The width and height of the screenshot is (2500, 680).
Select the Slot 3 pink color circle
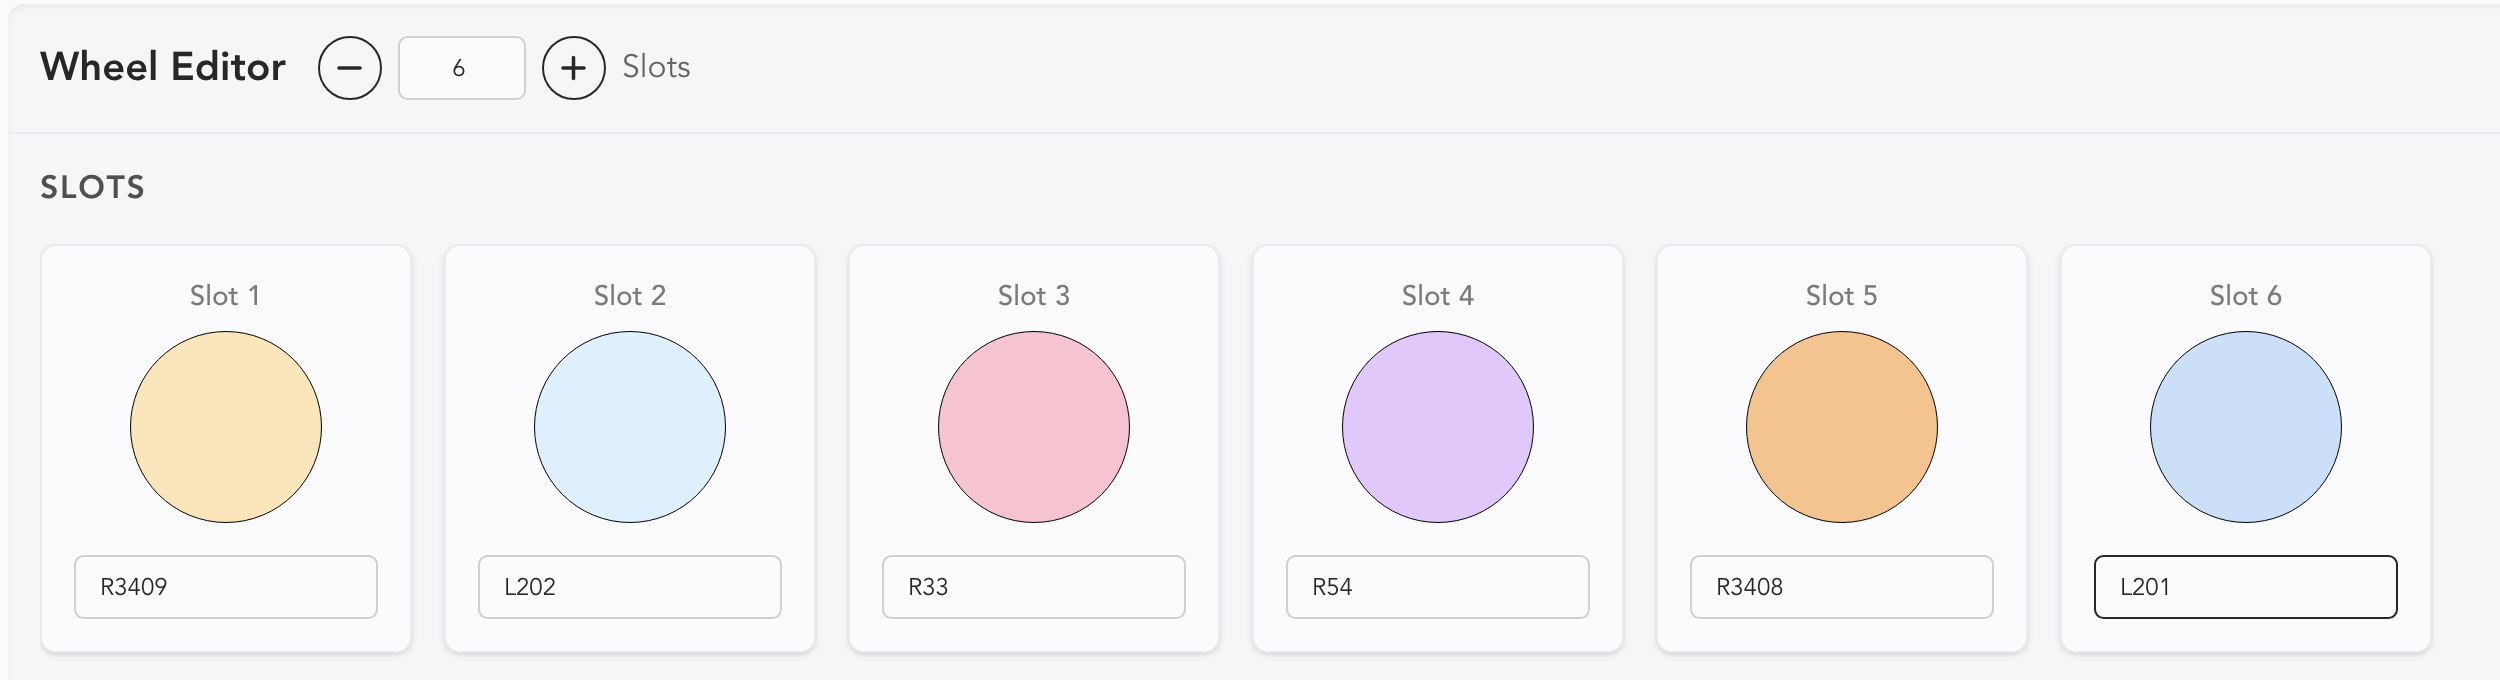pos(1034,427)
